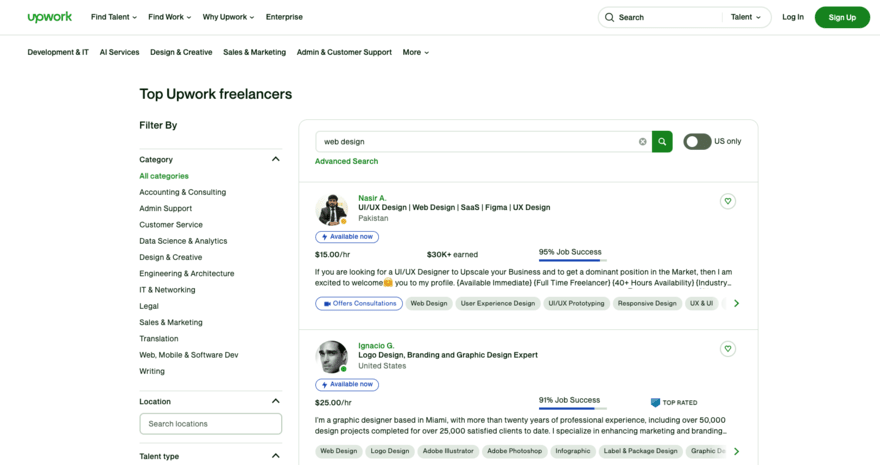Open the Design & Creative navigation item
The width and height of the screenshot is (880, 465).
point(181,52)
